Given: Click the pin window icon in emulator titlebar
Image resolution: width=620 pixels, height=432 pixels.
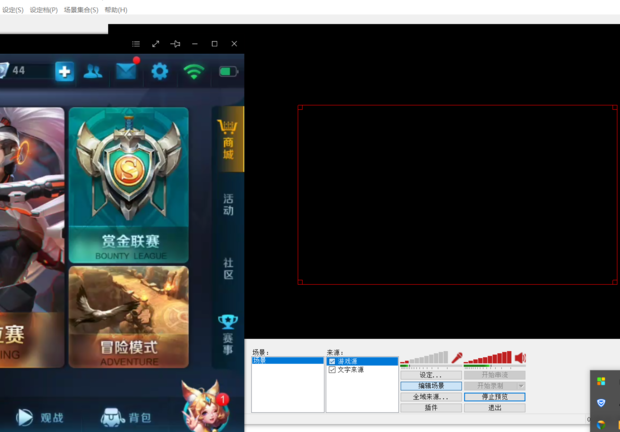Looking at the screenshot, I should pyautogui.click(x=175, y=44).
